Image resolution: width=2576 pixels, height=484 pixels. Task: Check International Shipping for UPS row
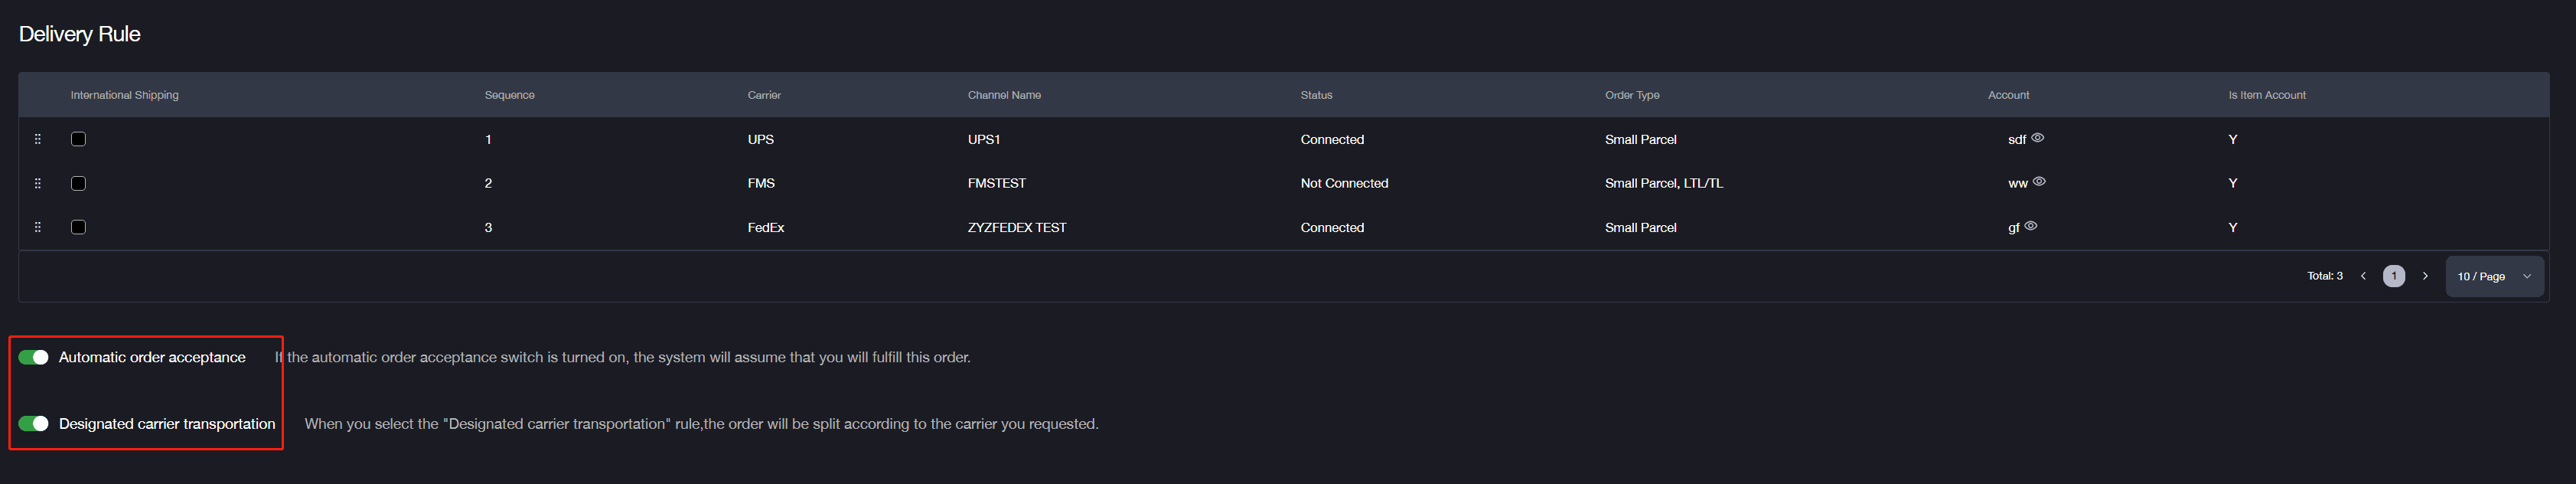click(79, 139)
